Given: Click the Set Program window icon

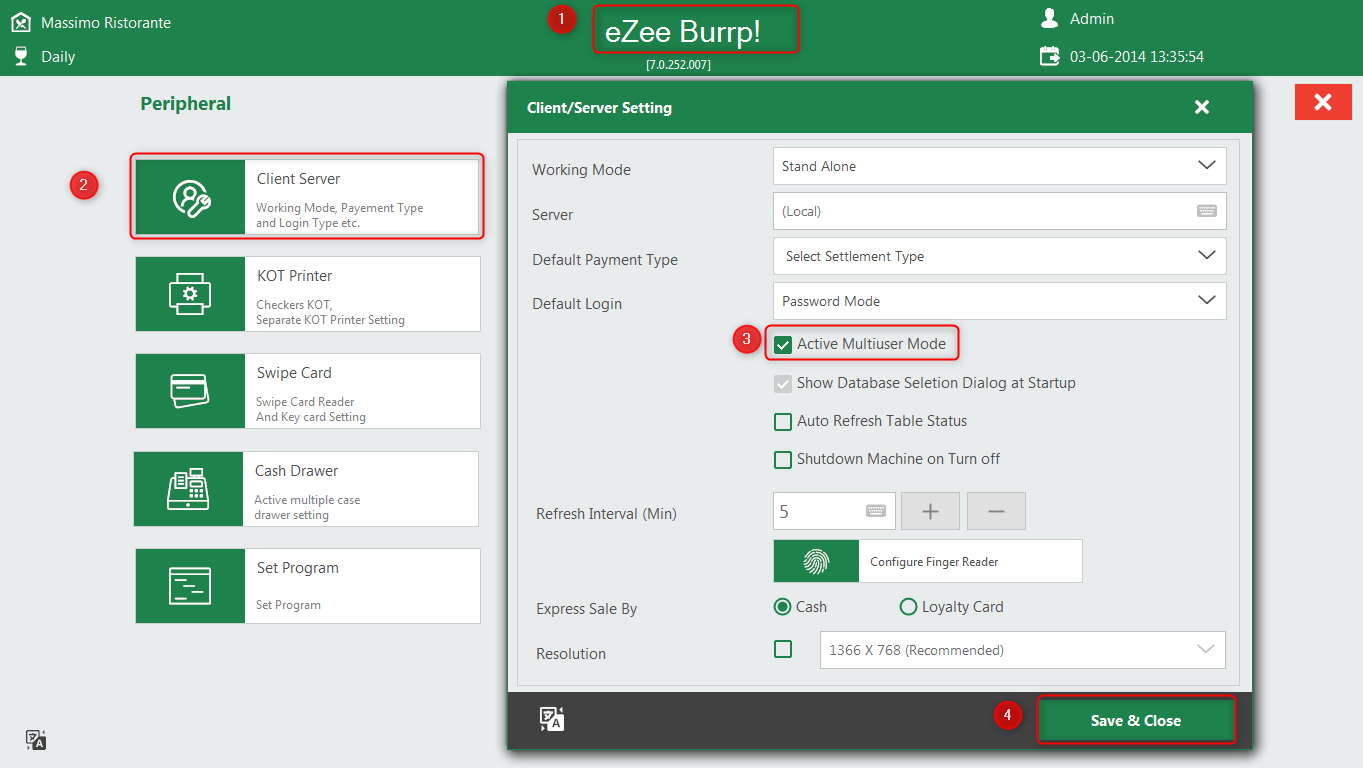Looking at the screenshot, I should click(190, 586).
